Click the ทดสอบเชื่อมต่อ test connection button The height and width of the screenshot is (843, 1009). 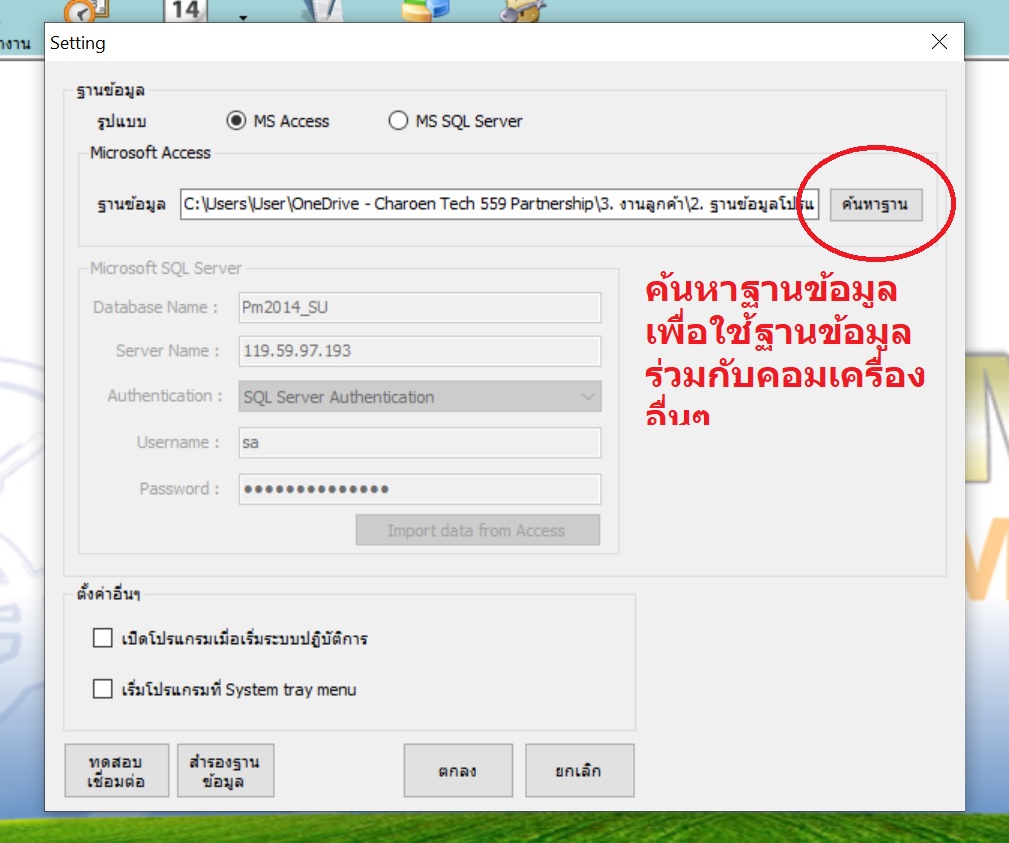116,771
